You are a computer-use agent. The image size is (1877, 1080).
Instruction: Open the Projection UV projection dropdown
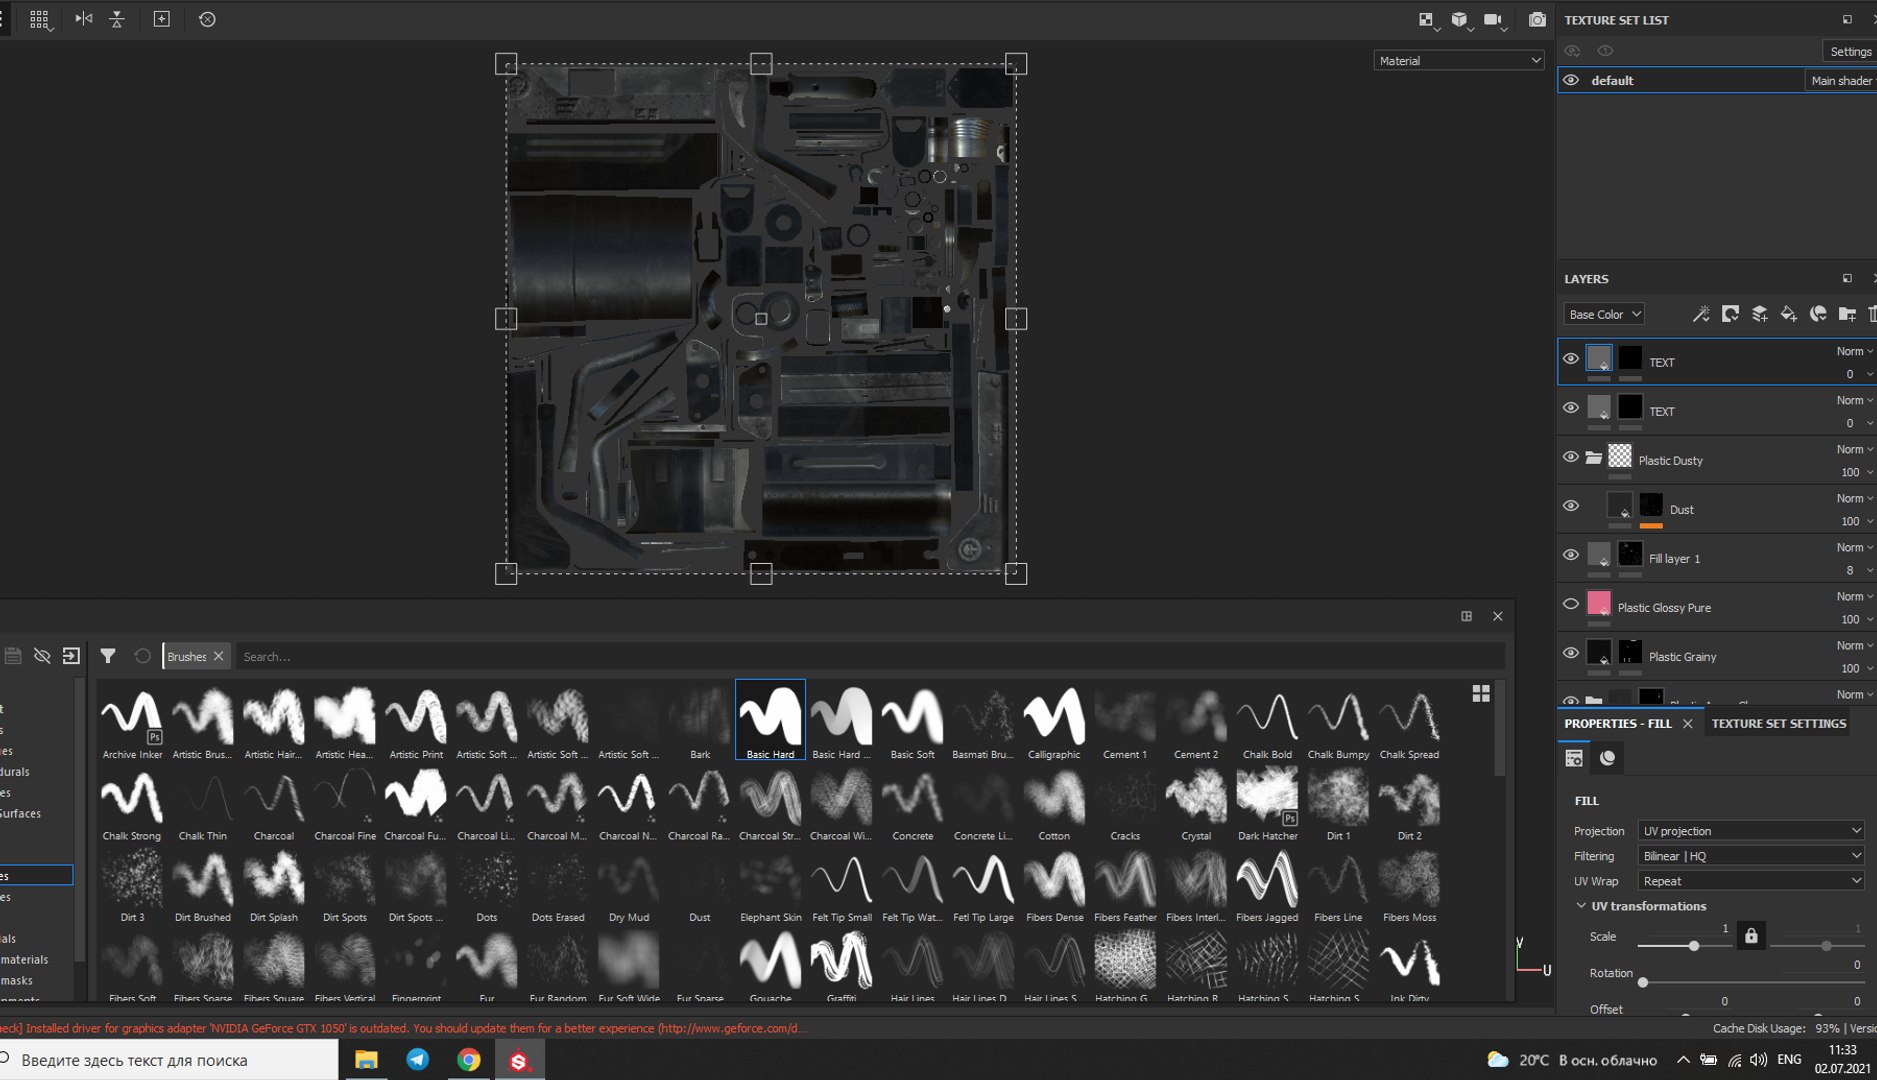tap(1751, 831)
